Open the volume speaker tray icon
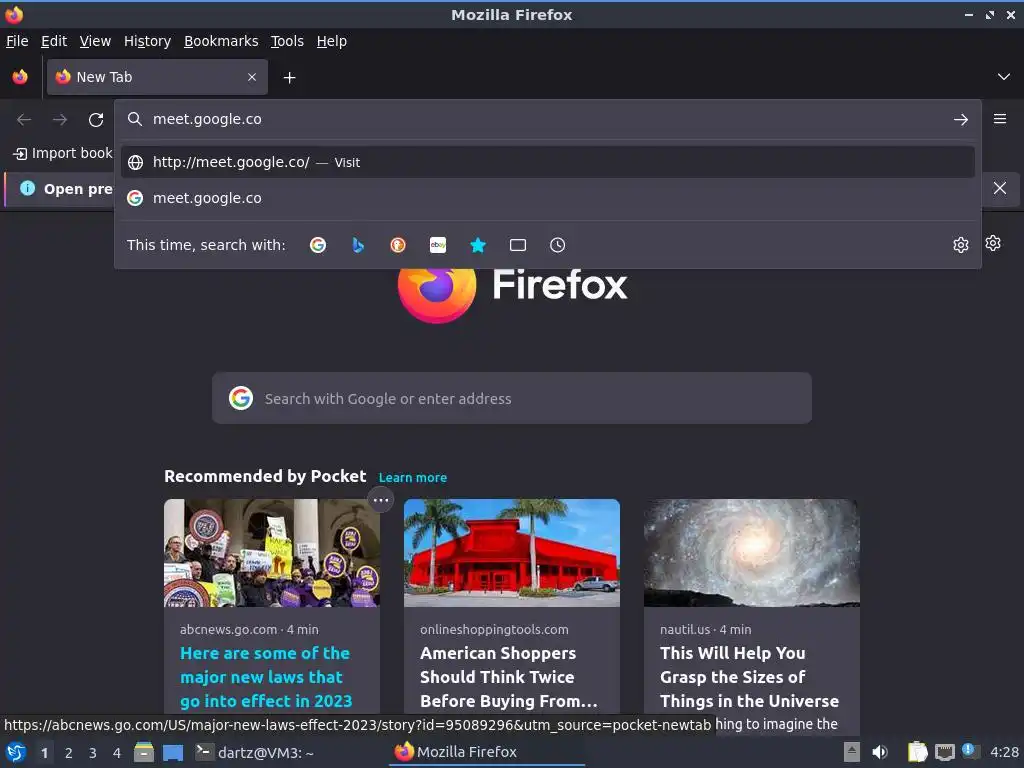The image size is (1024, 768). tap(880, 752)
